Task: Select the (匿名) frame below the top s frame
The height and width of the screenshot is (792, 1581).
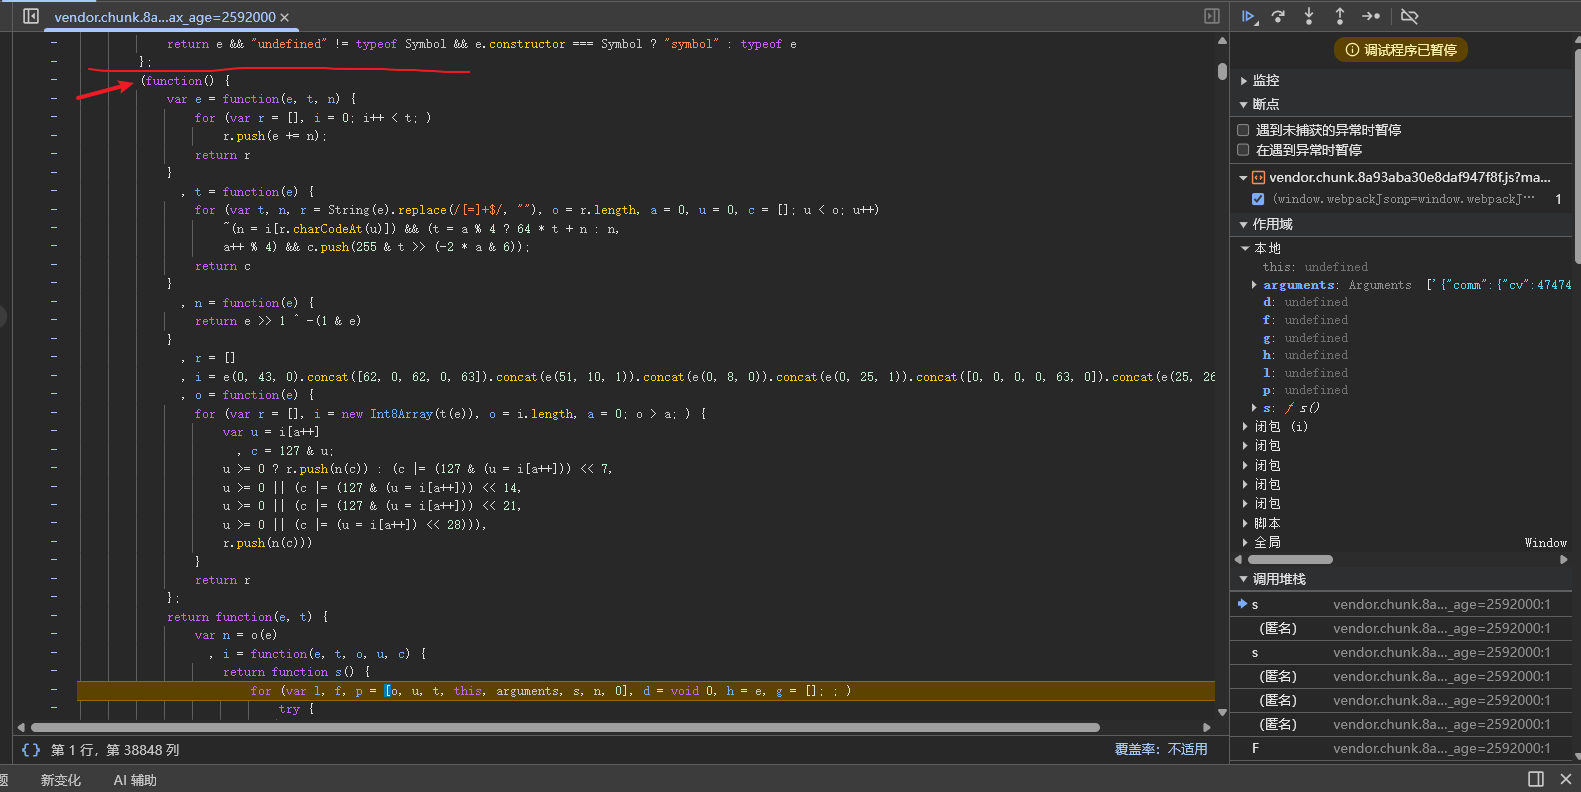Action: [x=1278, y=628]
